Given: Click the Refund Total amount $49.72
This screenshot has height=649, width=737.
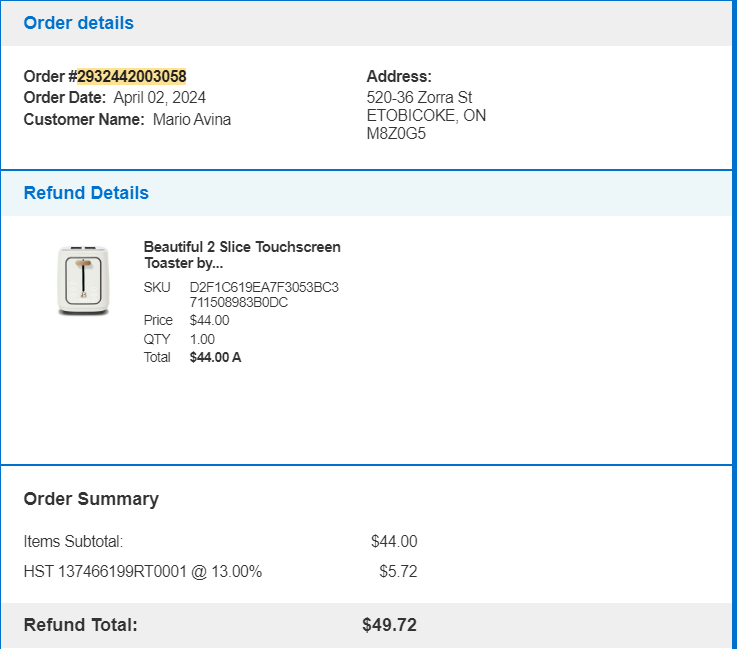Looking at the screenshot, I should click(x=389, y=625).
